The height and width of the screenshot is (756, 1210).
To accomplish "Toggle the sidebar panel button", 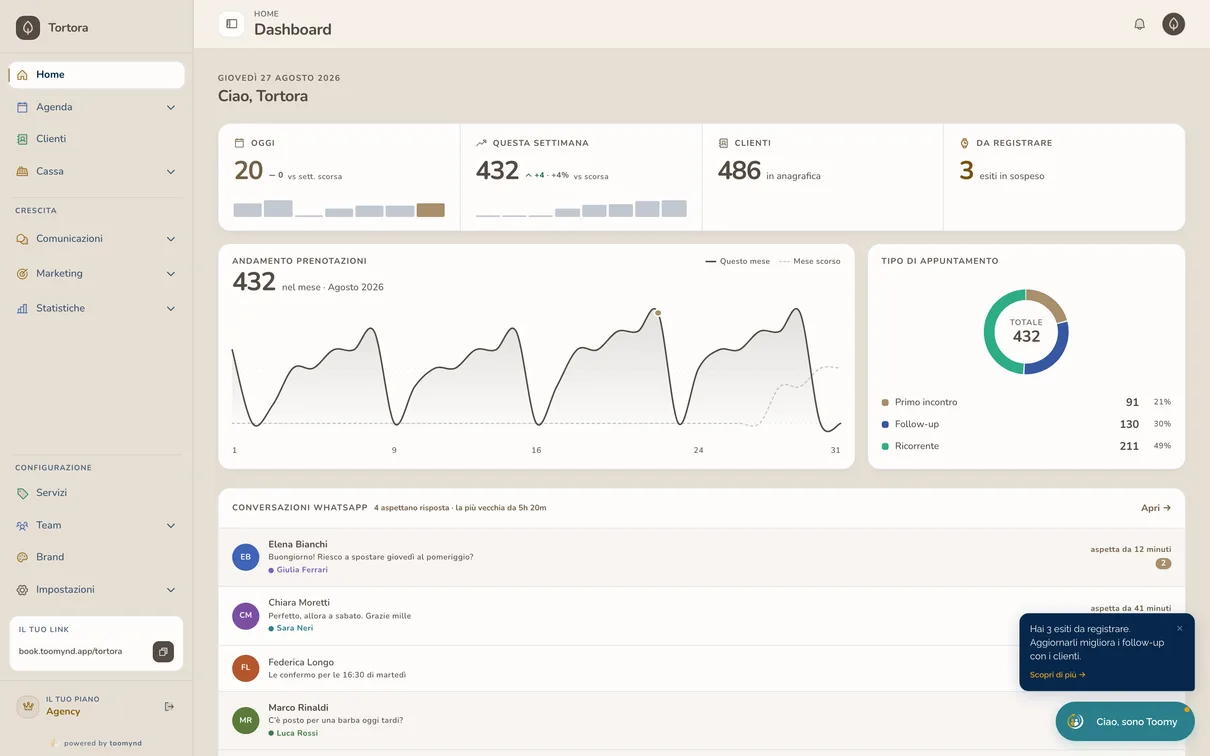I will (x=232, y=24).
